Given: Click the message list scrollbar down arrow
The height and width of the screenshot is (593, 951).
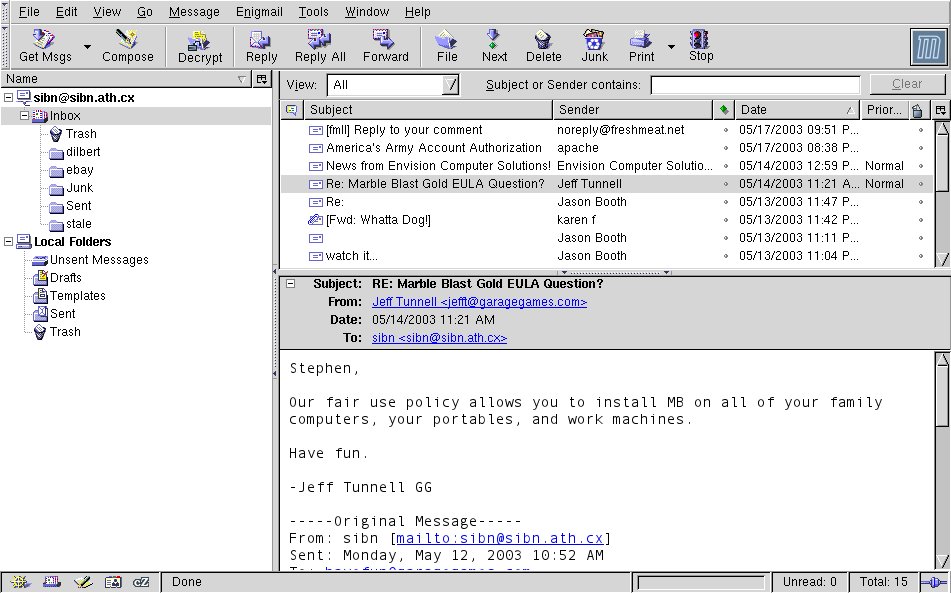Looking at the screenshot, I should tap(942, 259).
